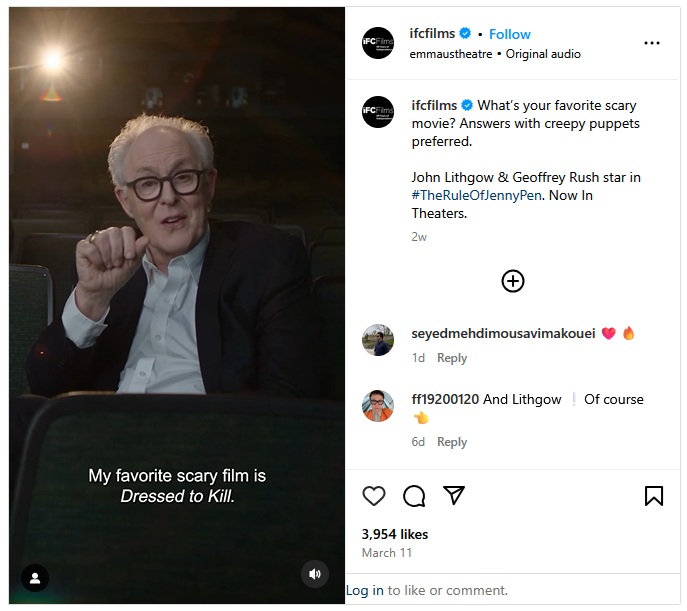This screenshot has width=687, height=611.
Task: Open ff19200120's profile picture
Action: point(378,405)
